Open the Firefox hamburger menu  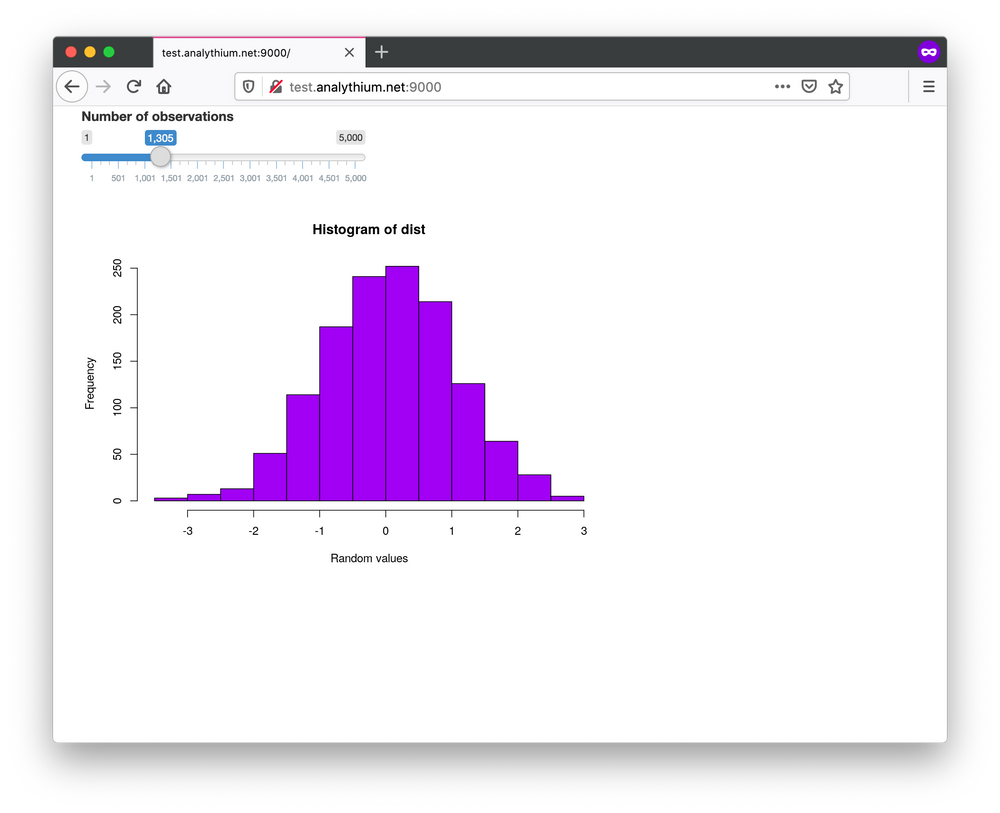click(928, 86)
